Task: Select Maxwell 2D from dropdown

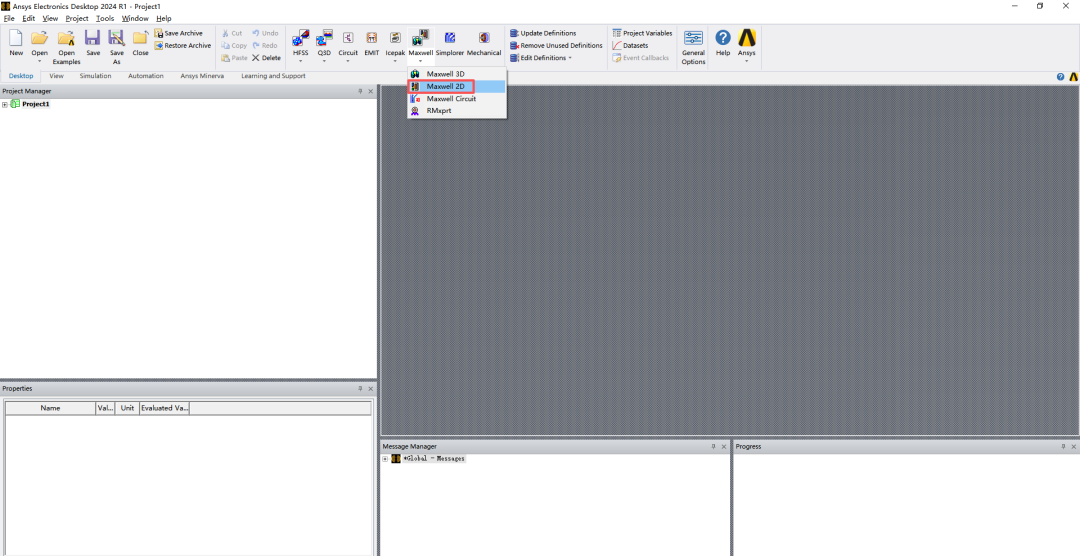Action: 457,86
